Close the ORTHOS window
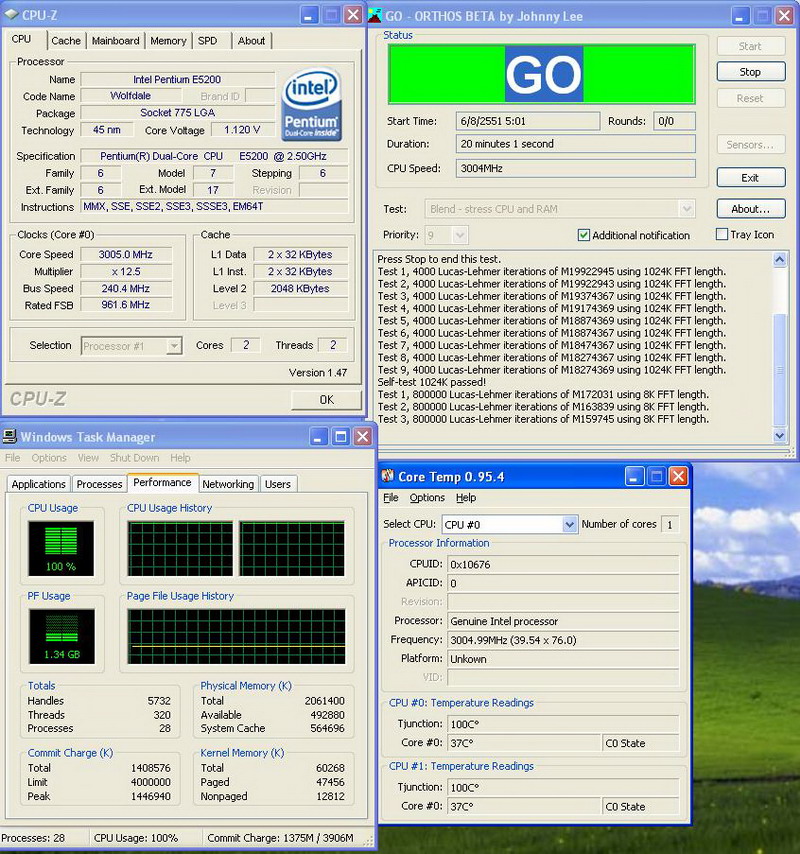The image size is (800, 854). 784,16
